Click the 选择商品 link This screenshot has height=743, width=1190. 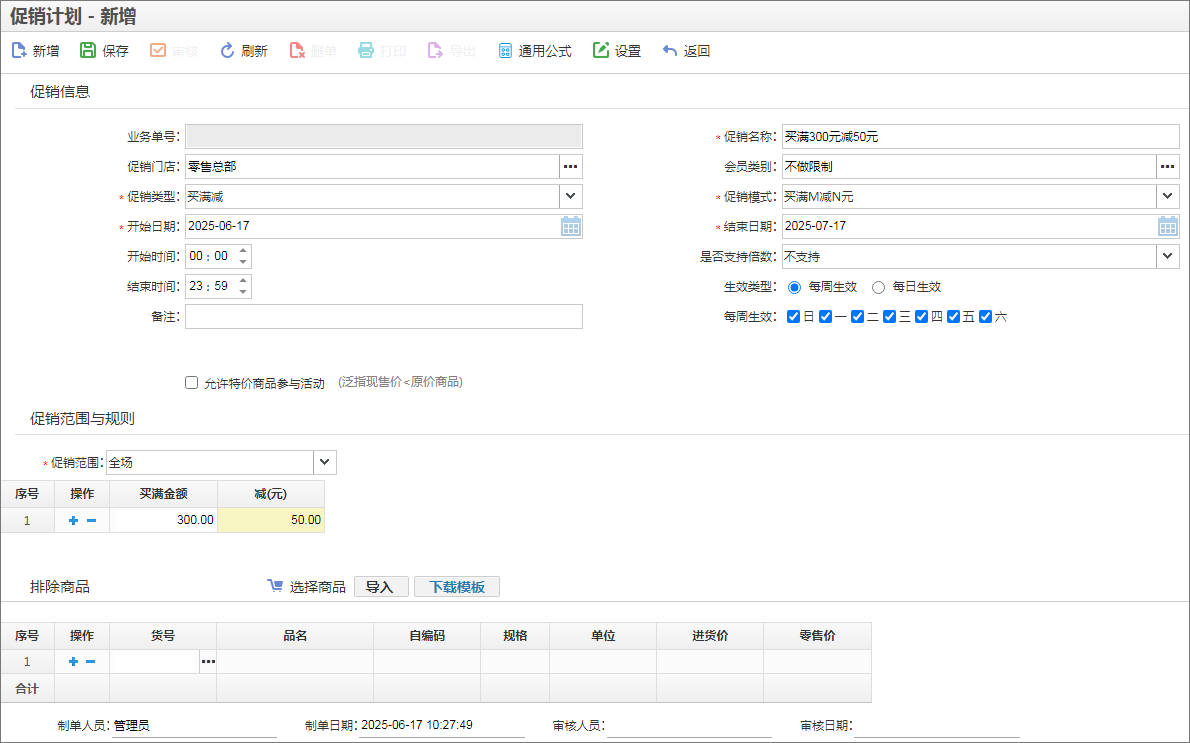pos(317,587)
